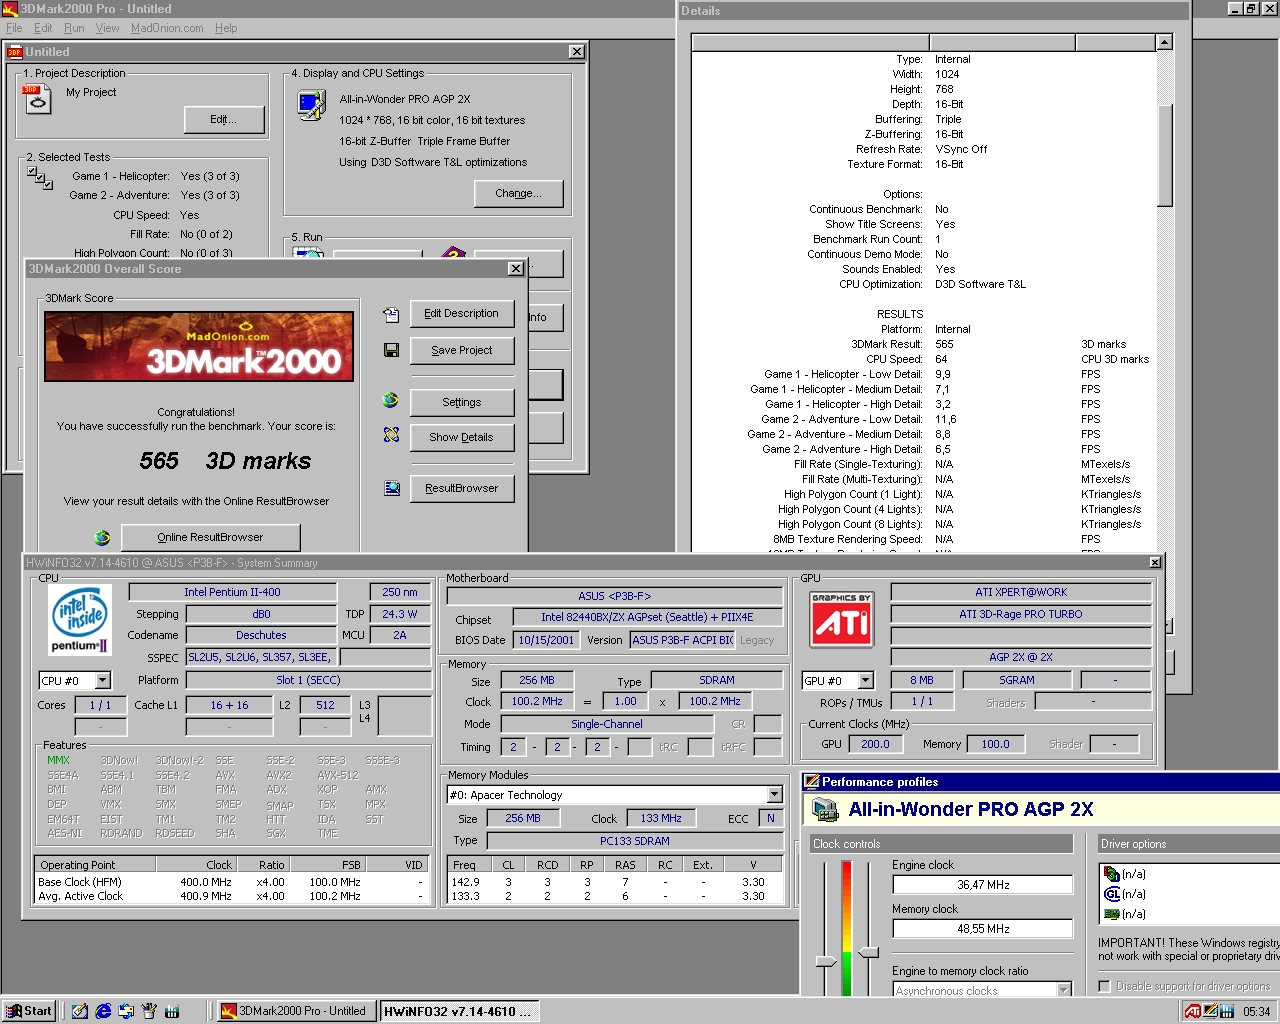Click the HWiNFO bars icon in system tray
This screenshot has height=1024, width=1280.
(1227, 1011)
